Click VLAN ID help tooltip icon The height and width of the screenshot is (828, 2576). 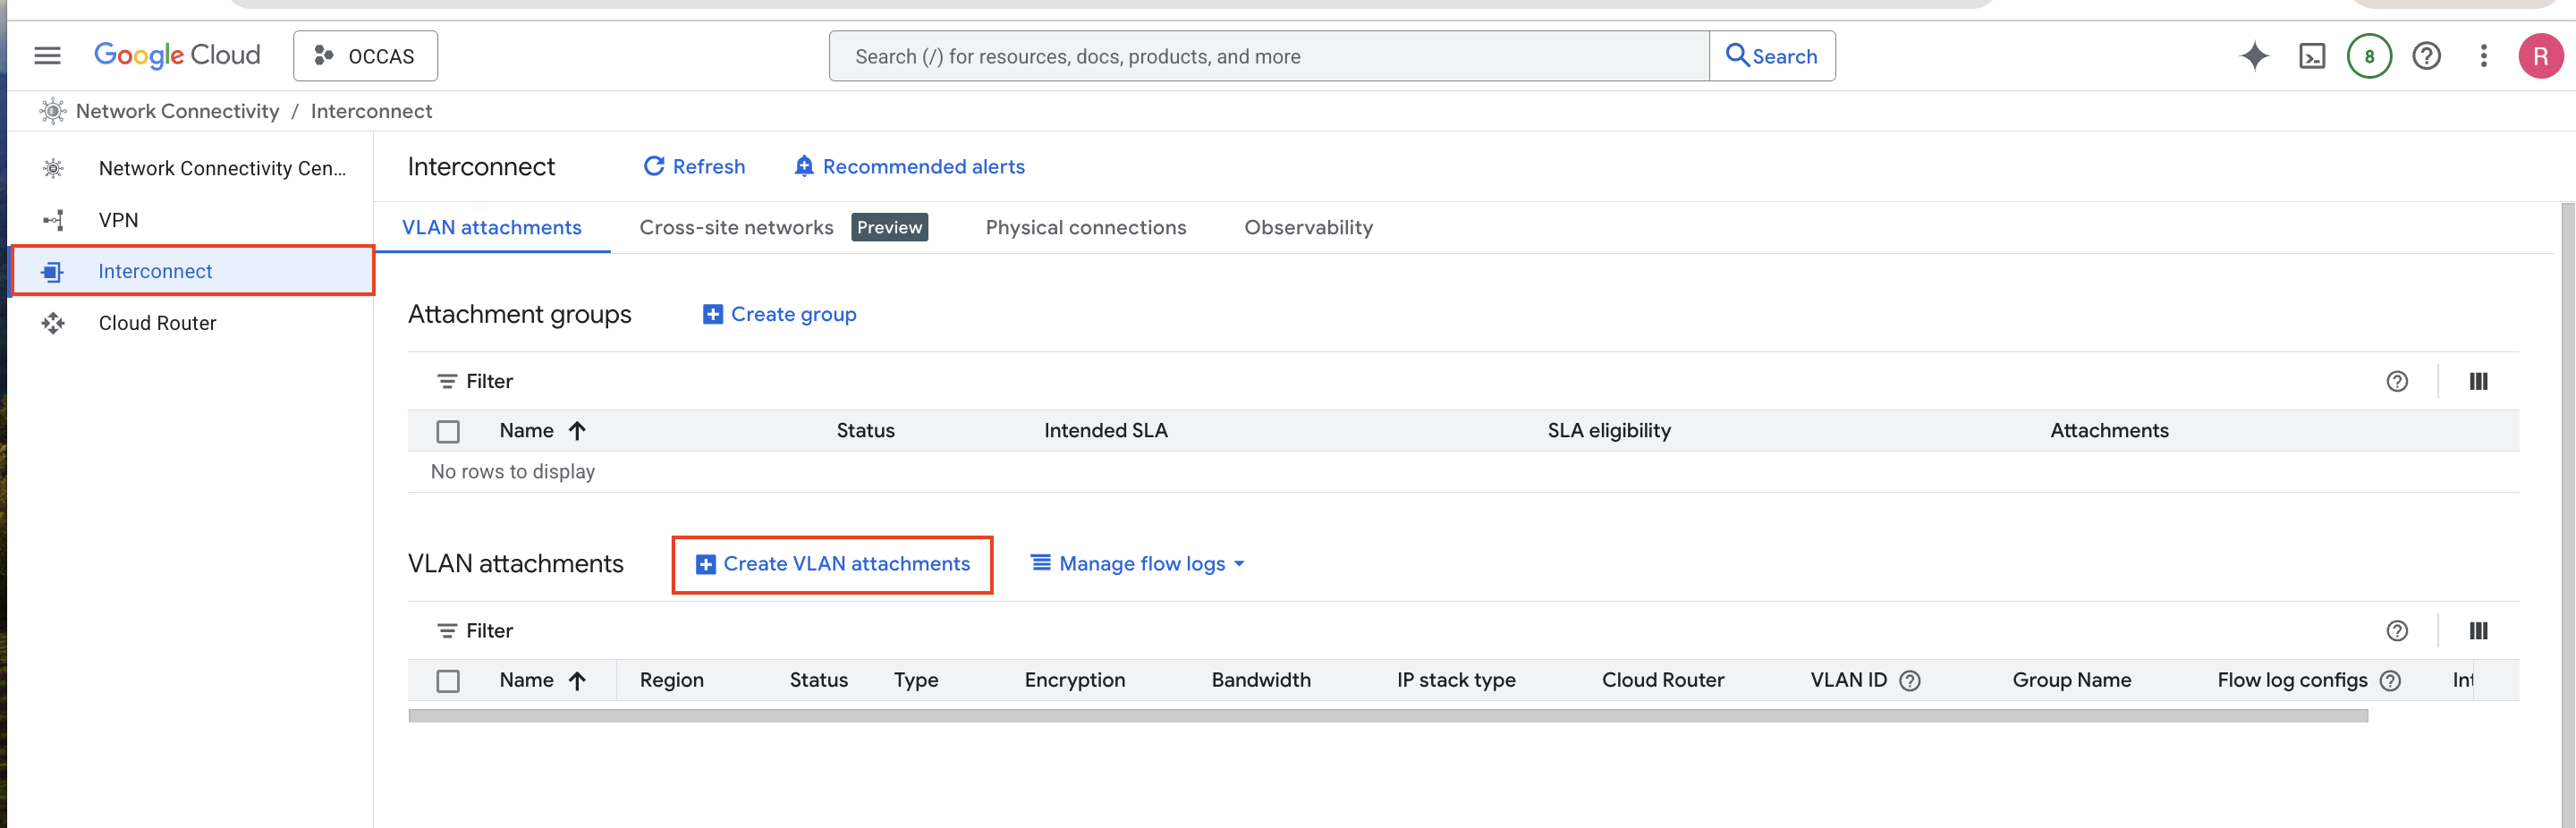click(x=1909, y=680)
